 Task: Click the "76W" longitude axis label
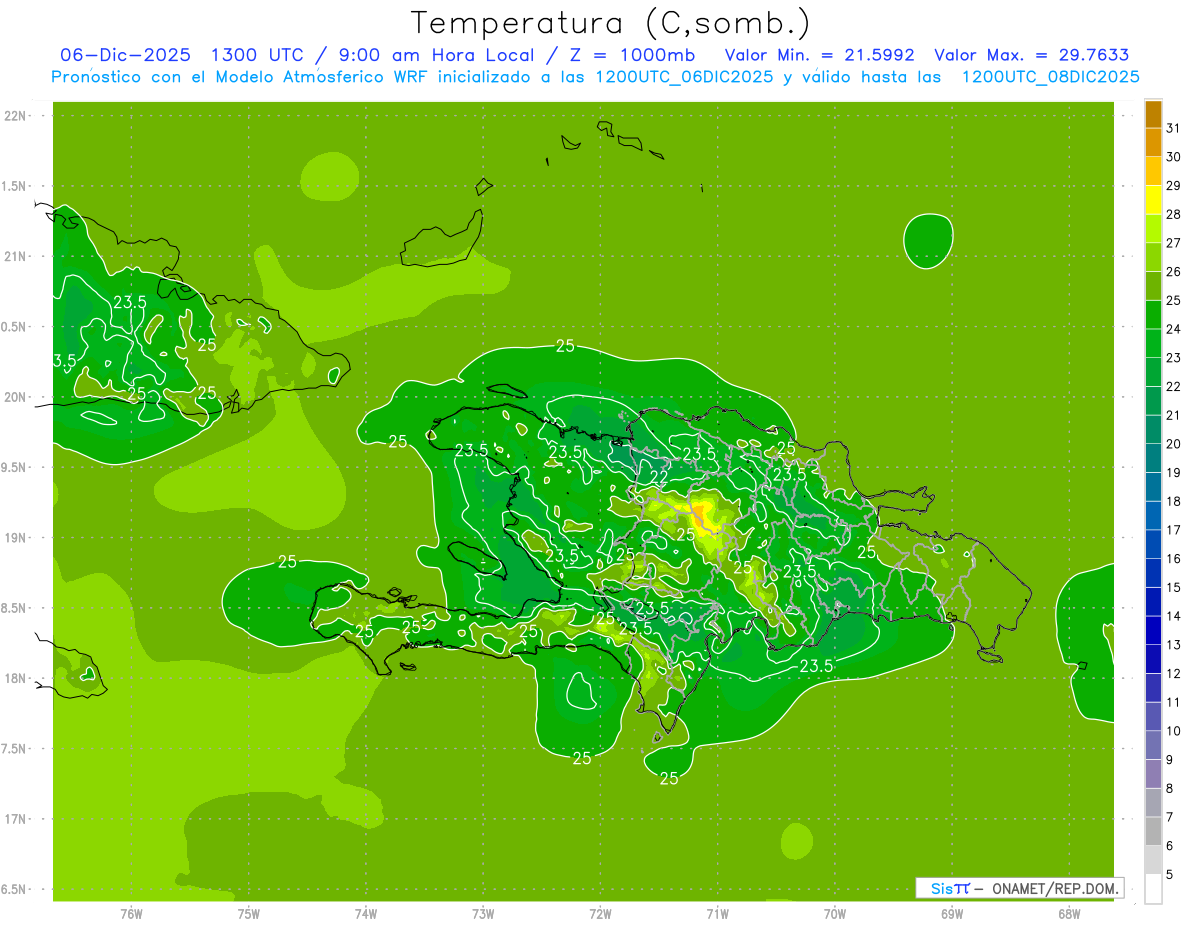tap(131, 914)
